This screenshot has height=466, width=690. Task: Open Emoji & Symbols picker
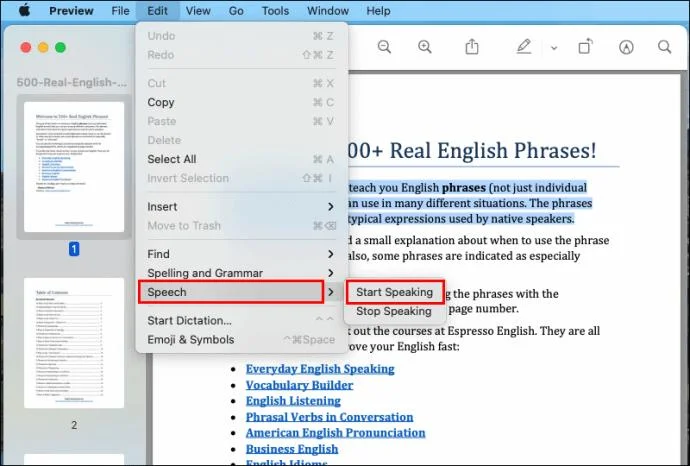pyautogui.click(x=241, y=339)
